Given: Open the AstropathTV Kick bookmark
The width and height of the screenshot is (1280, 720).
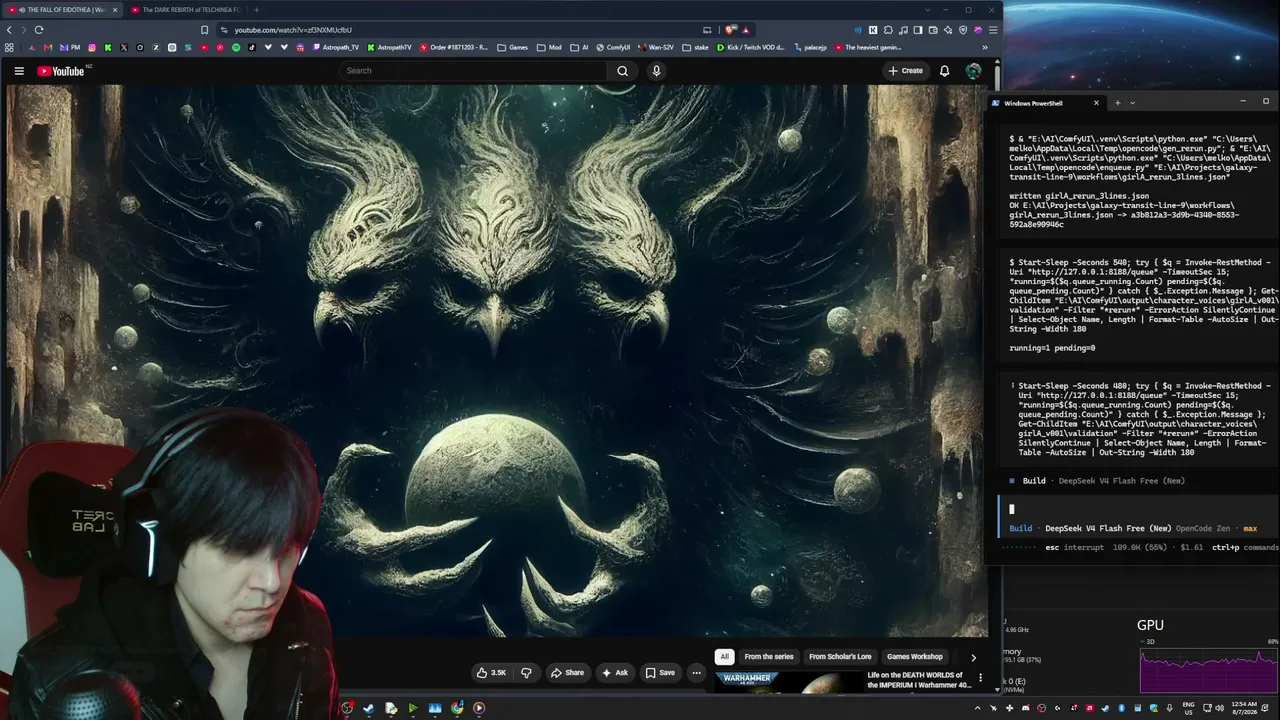Looking at the screenshot, I should coord(388,47).
